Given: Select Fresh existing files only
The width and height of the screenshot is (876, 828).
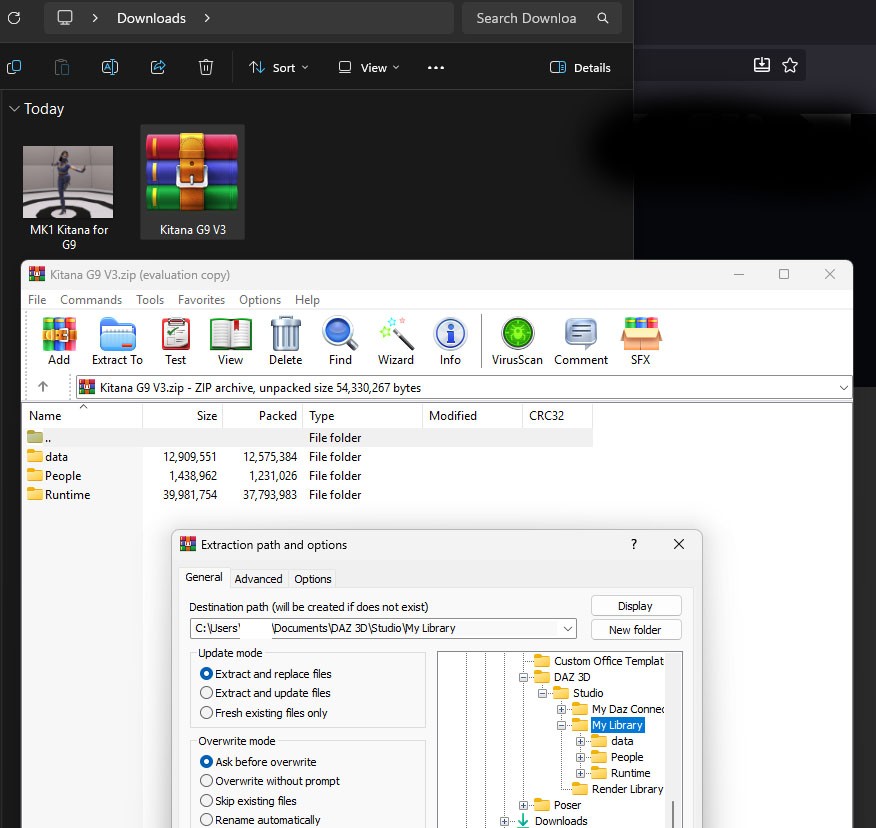Looking at the screenshot, I should (x=263, y=713).
